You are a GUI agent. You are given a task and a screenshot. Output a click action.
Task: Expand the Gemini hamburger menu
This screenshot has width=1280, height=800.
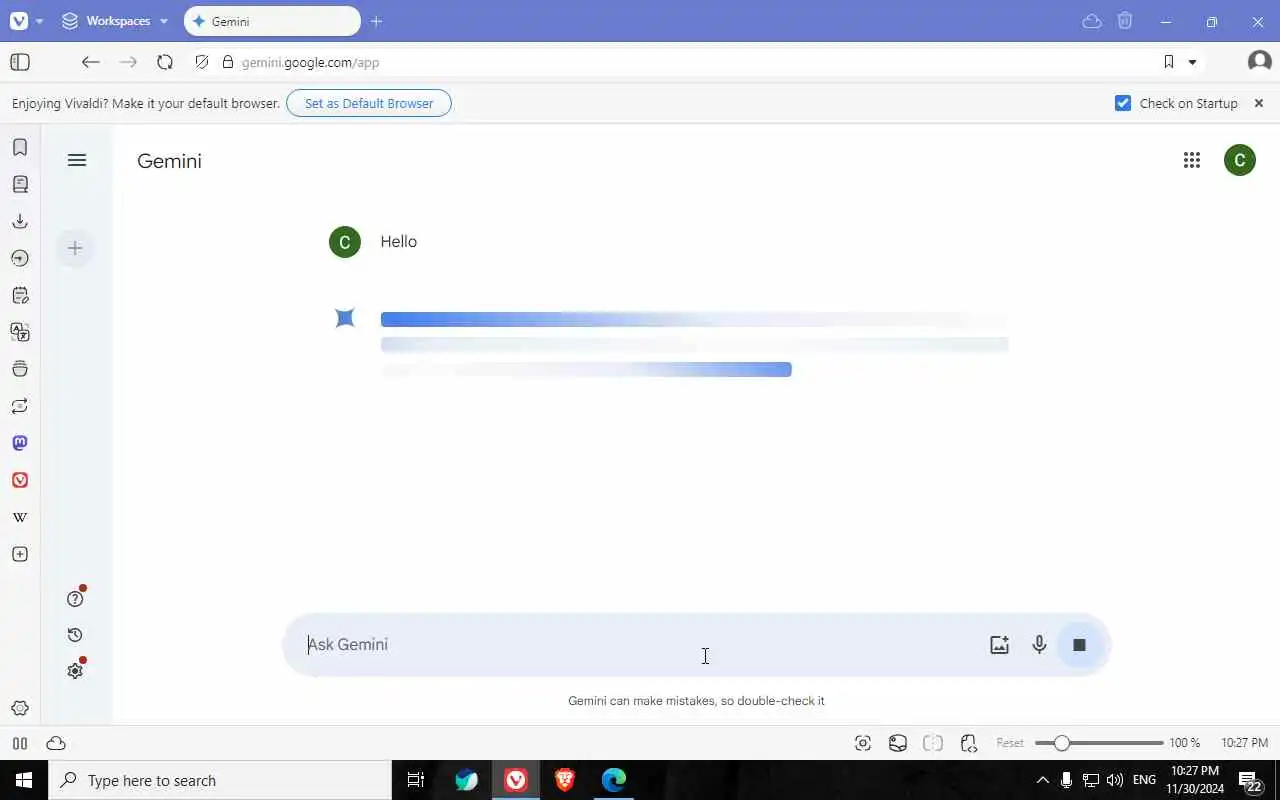tap(77, 160)
